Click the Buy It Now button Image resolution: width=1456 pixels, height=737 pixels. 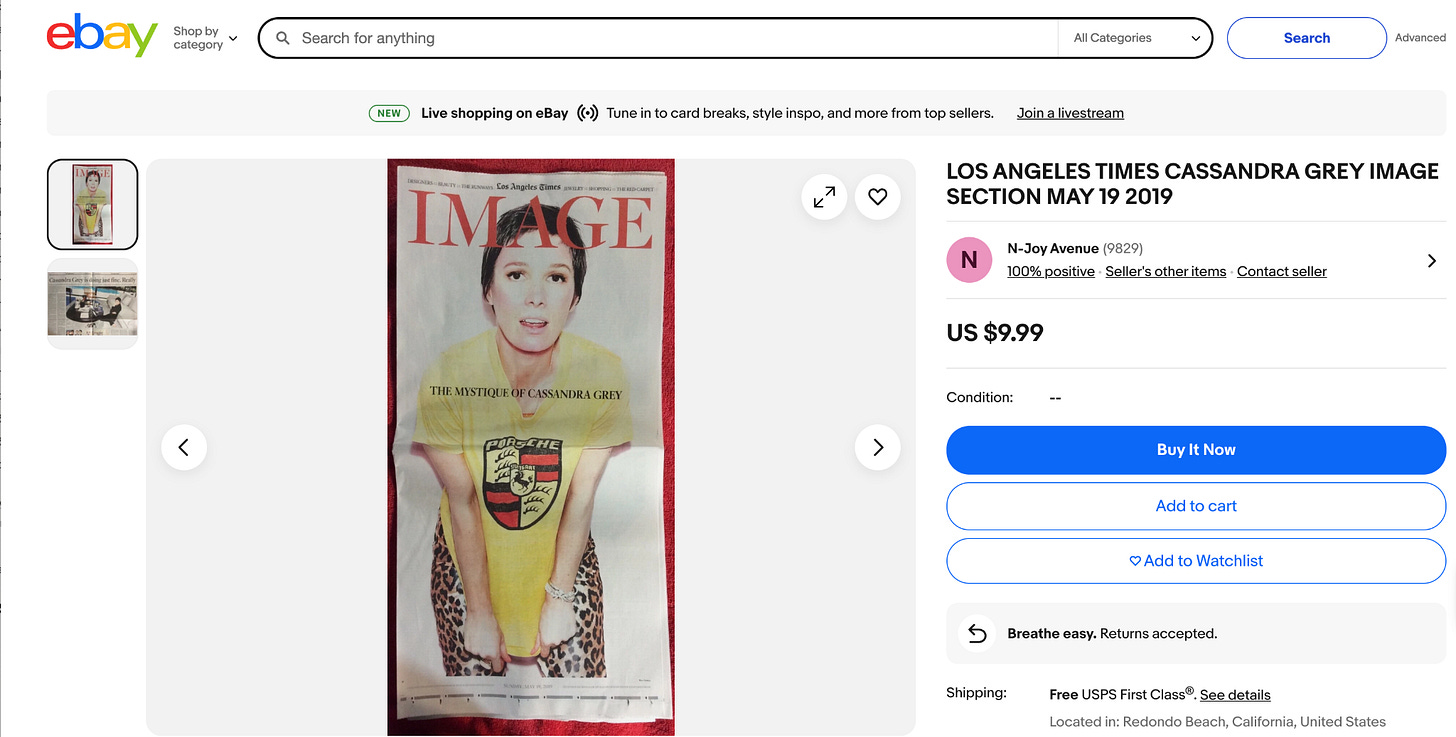pos(1196,450)
